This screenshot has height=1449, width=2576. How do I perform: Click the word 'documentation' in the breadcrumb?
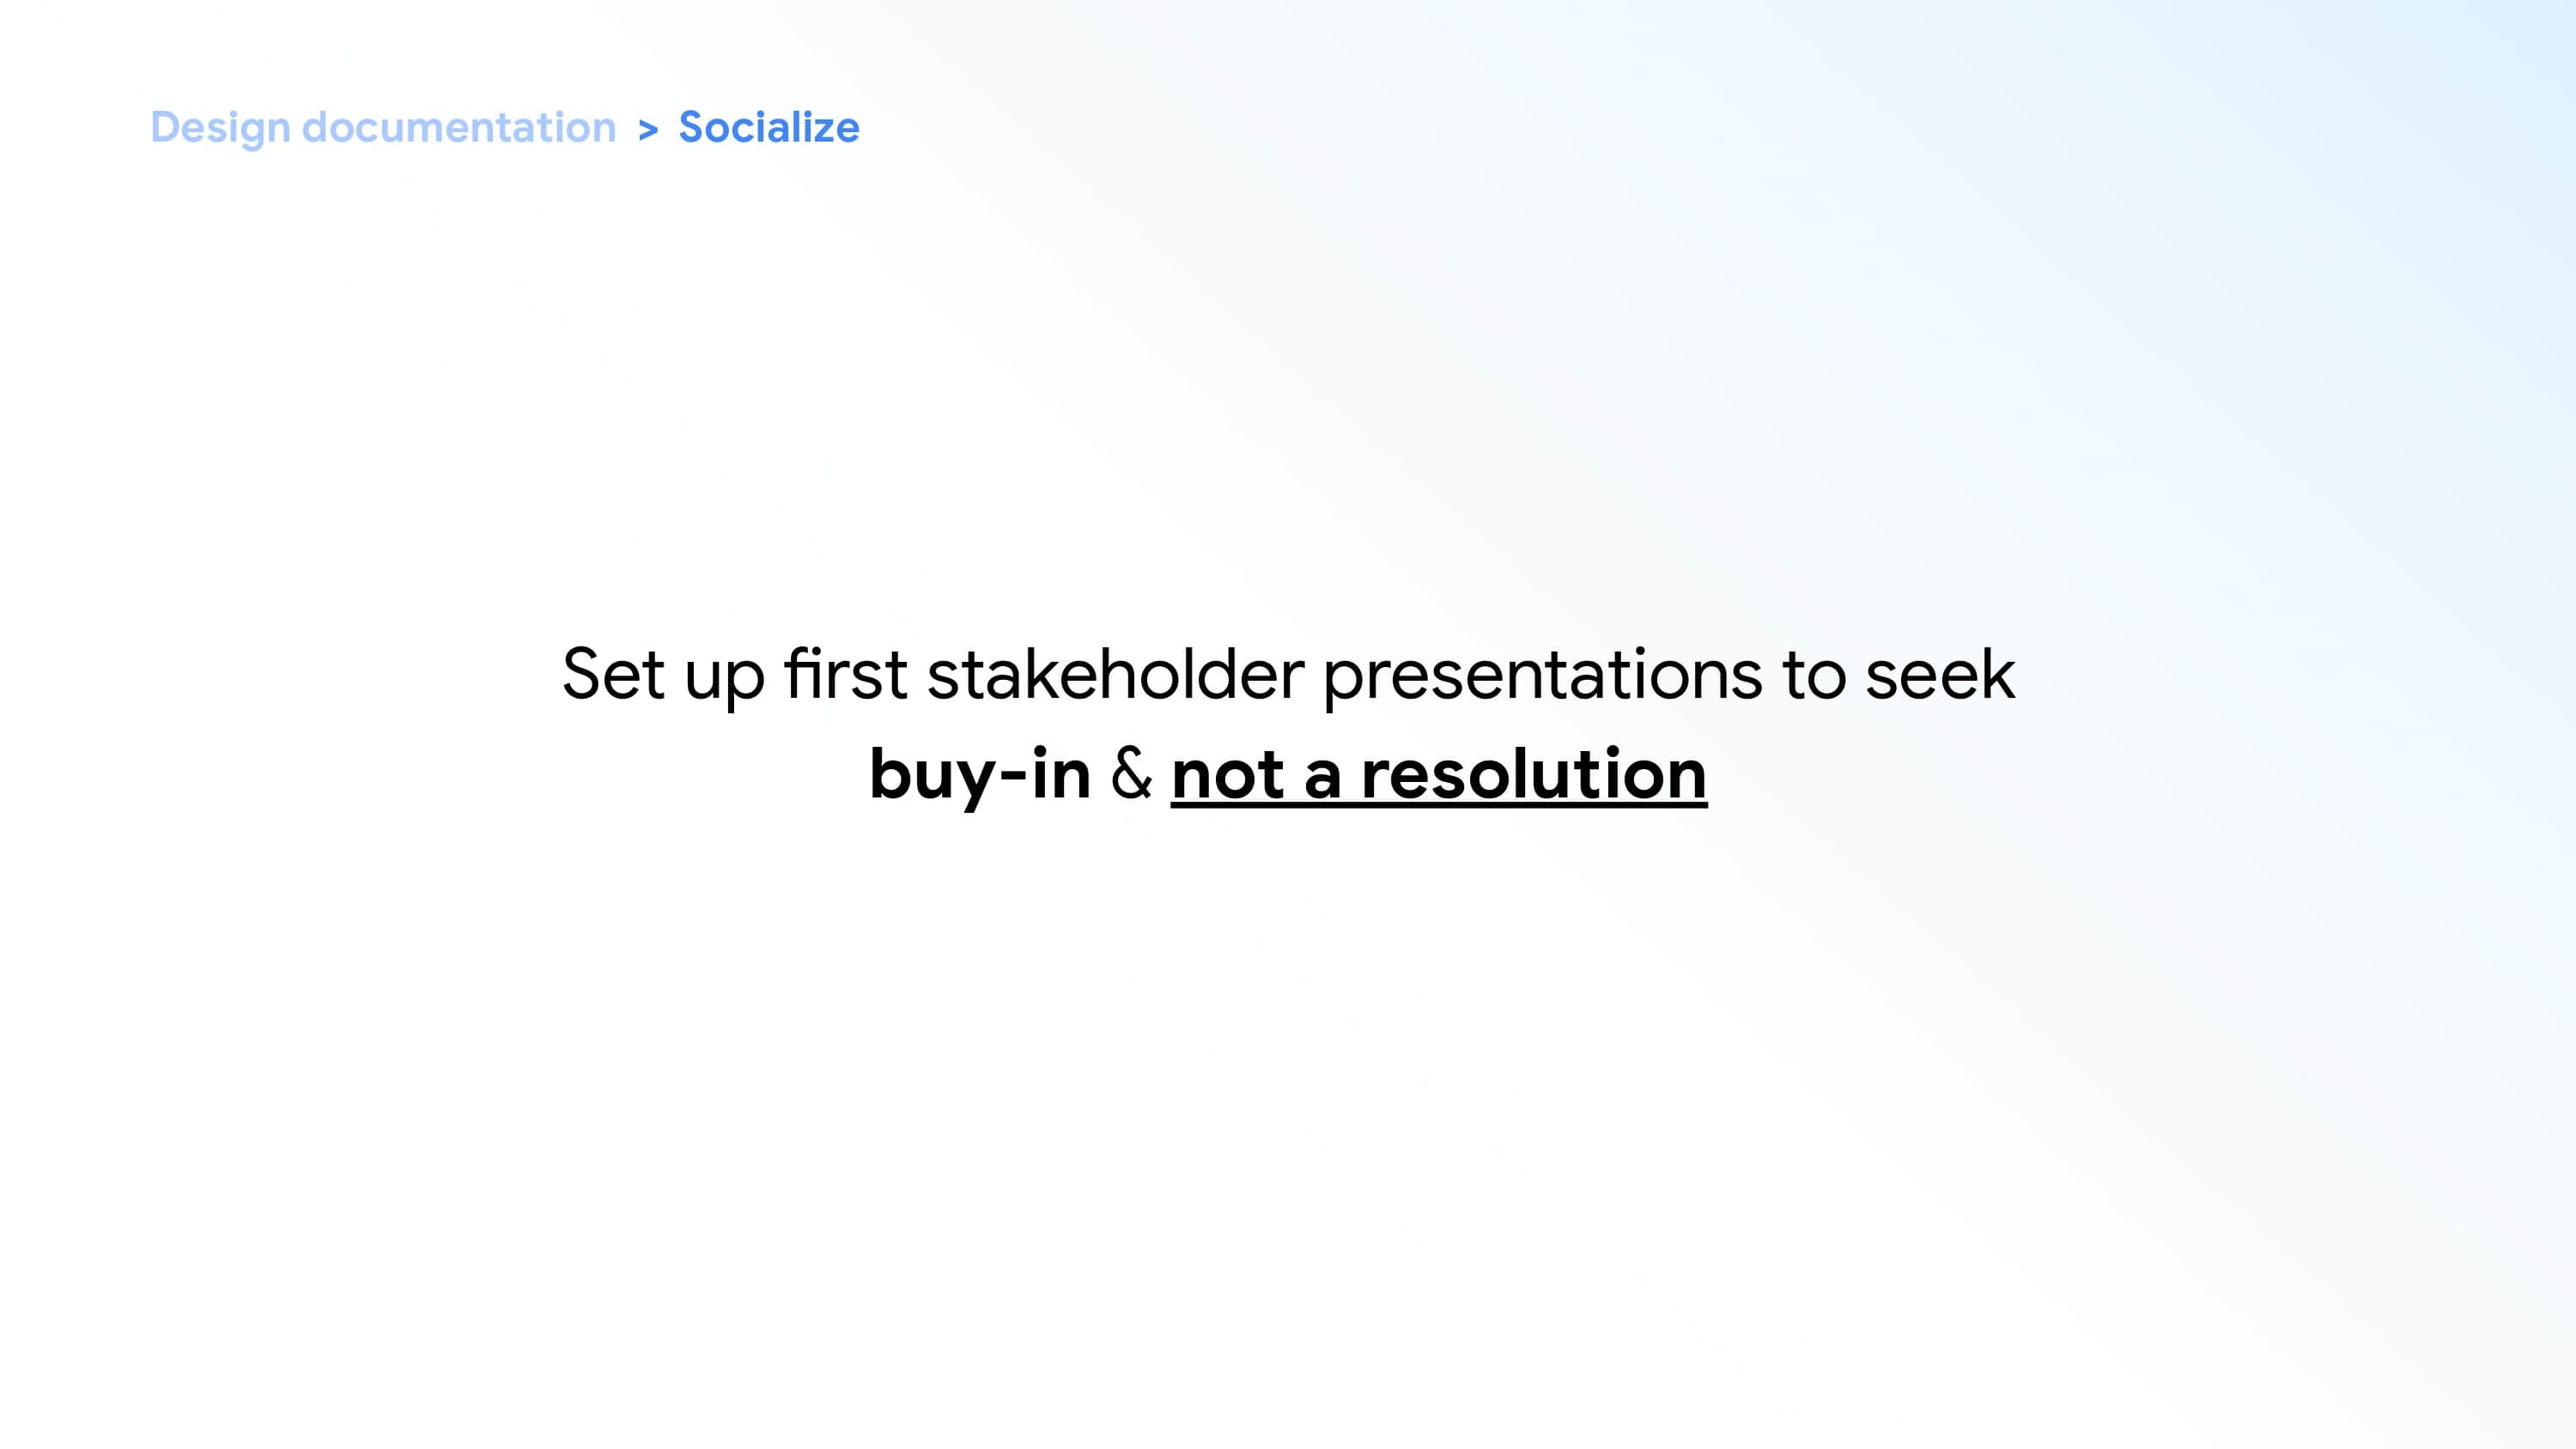coord(459,128)
